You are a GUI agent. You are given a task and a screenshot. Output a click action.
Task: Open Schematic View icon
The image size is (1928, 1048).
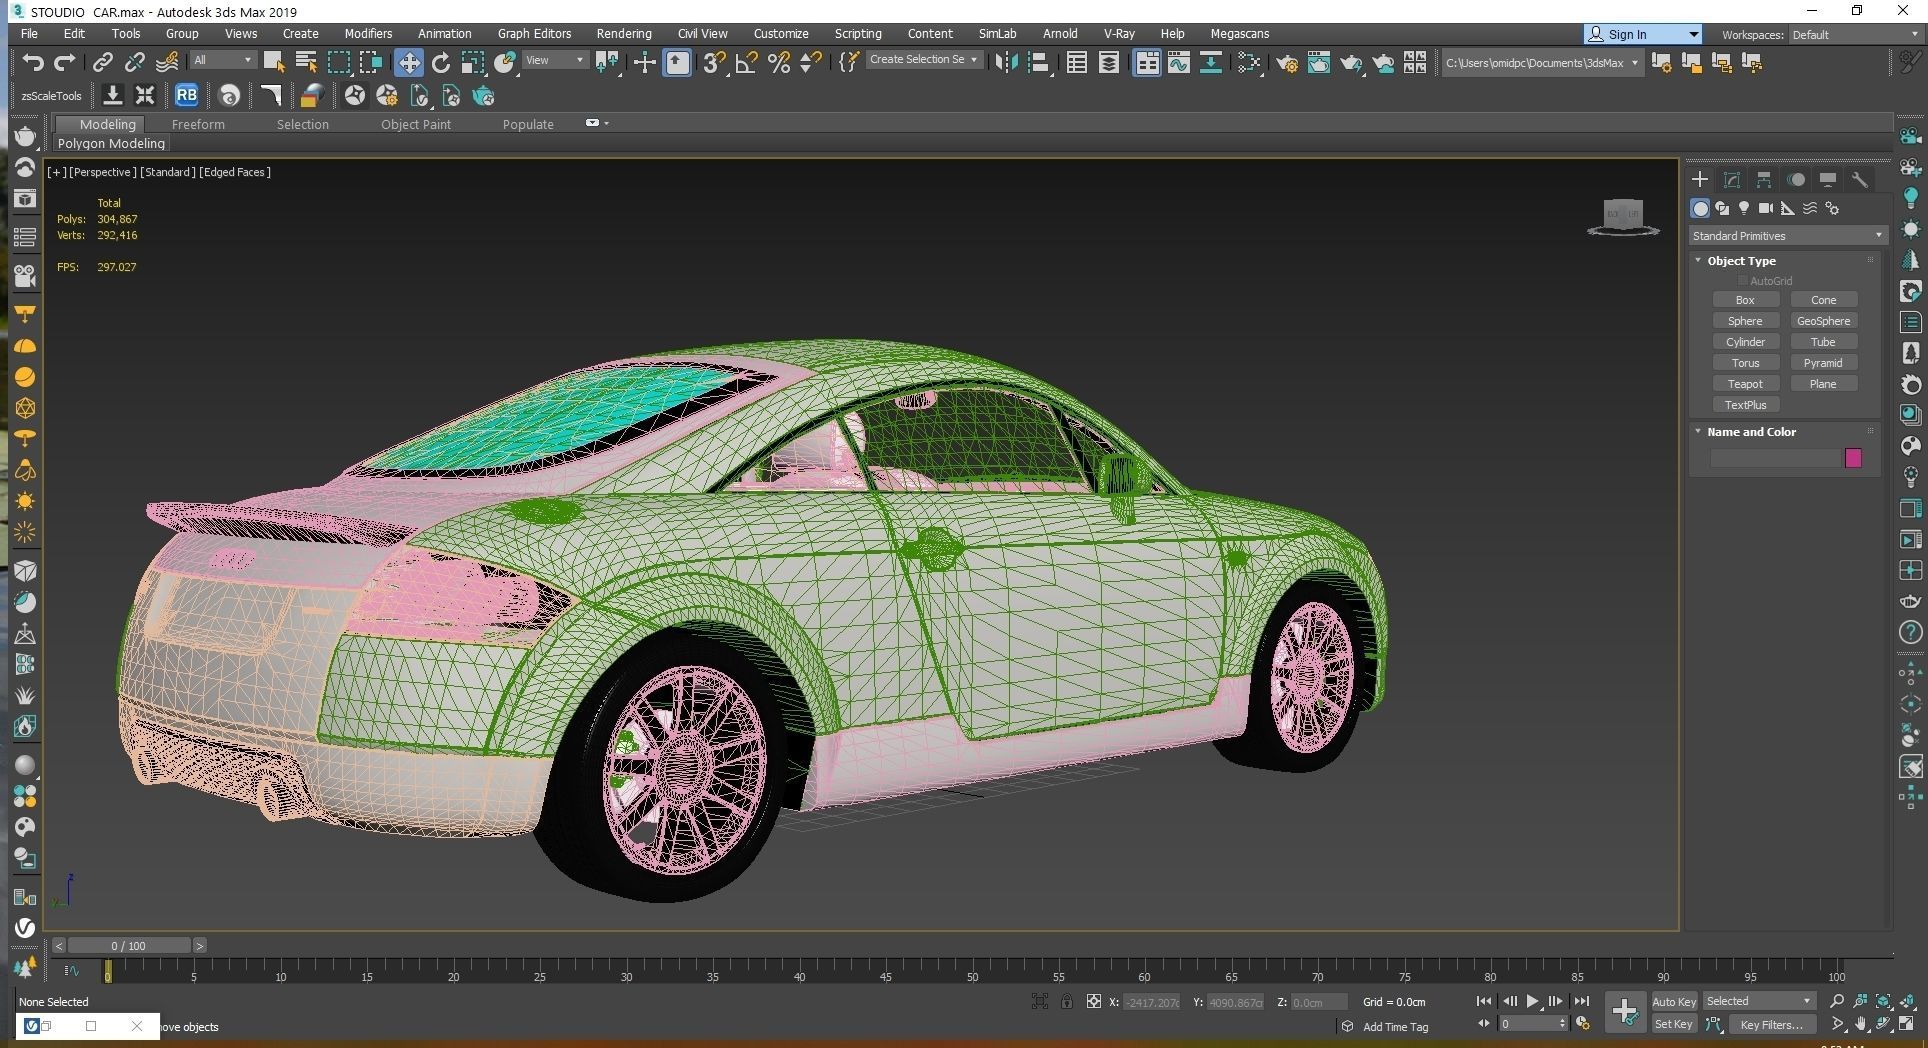1211,63
